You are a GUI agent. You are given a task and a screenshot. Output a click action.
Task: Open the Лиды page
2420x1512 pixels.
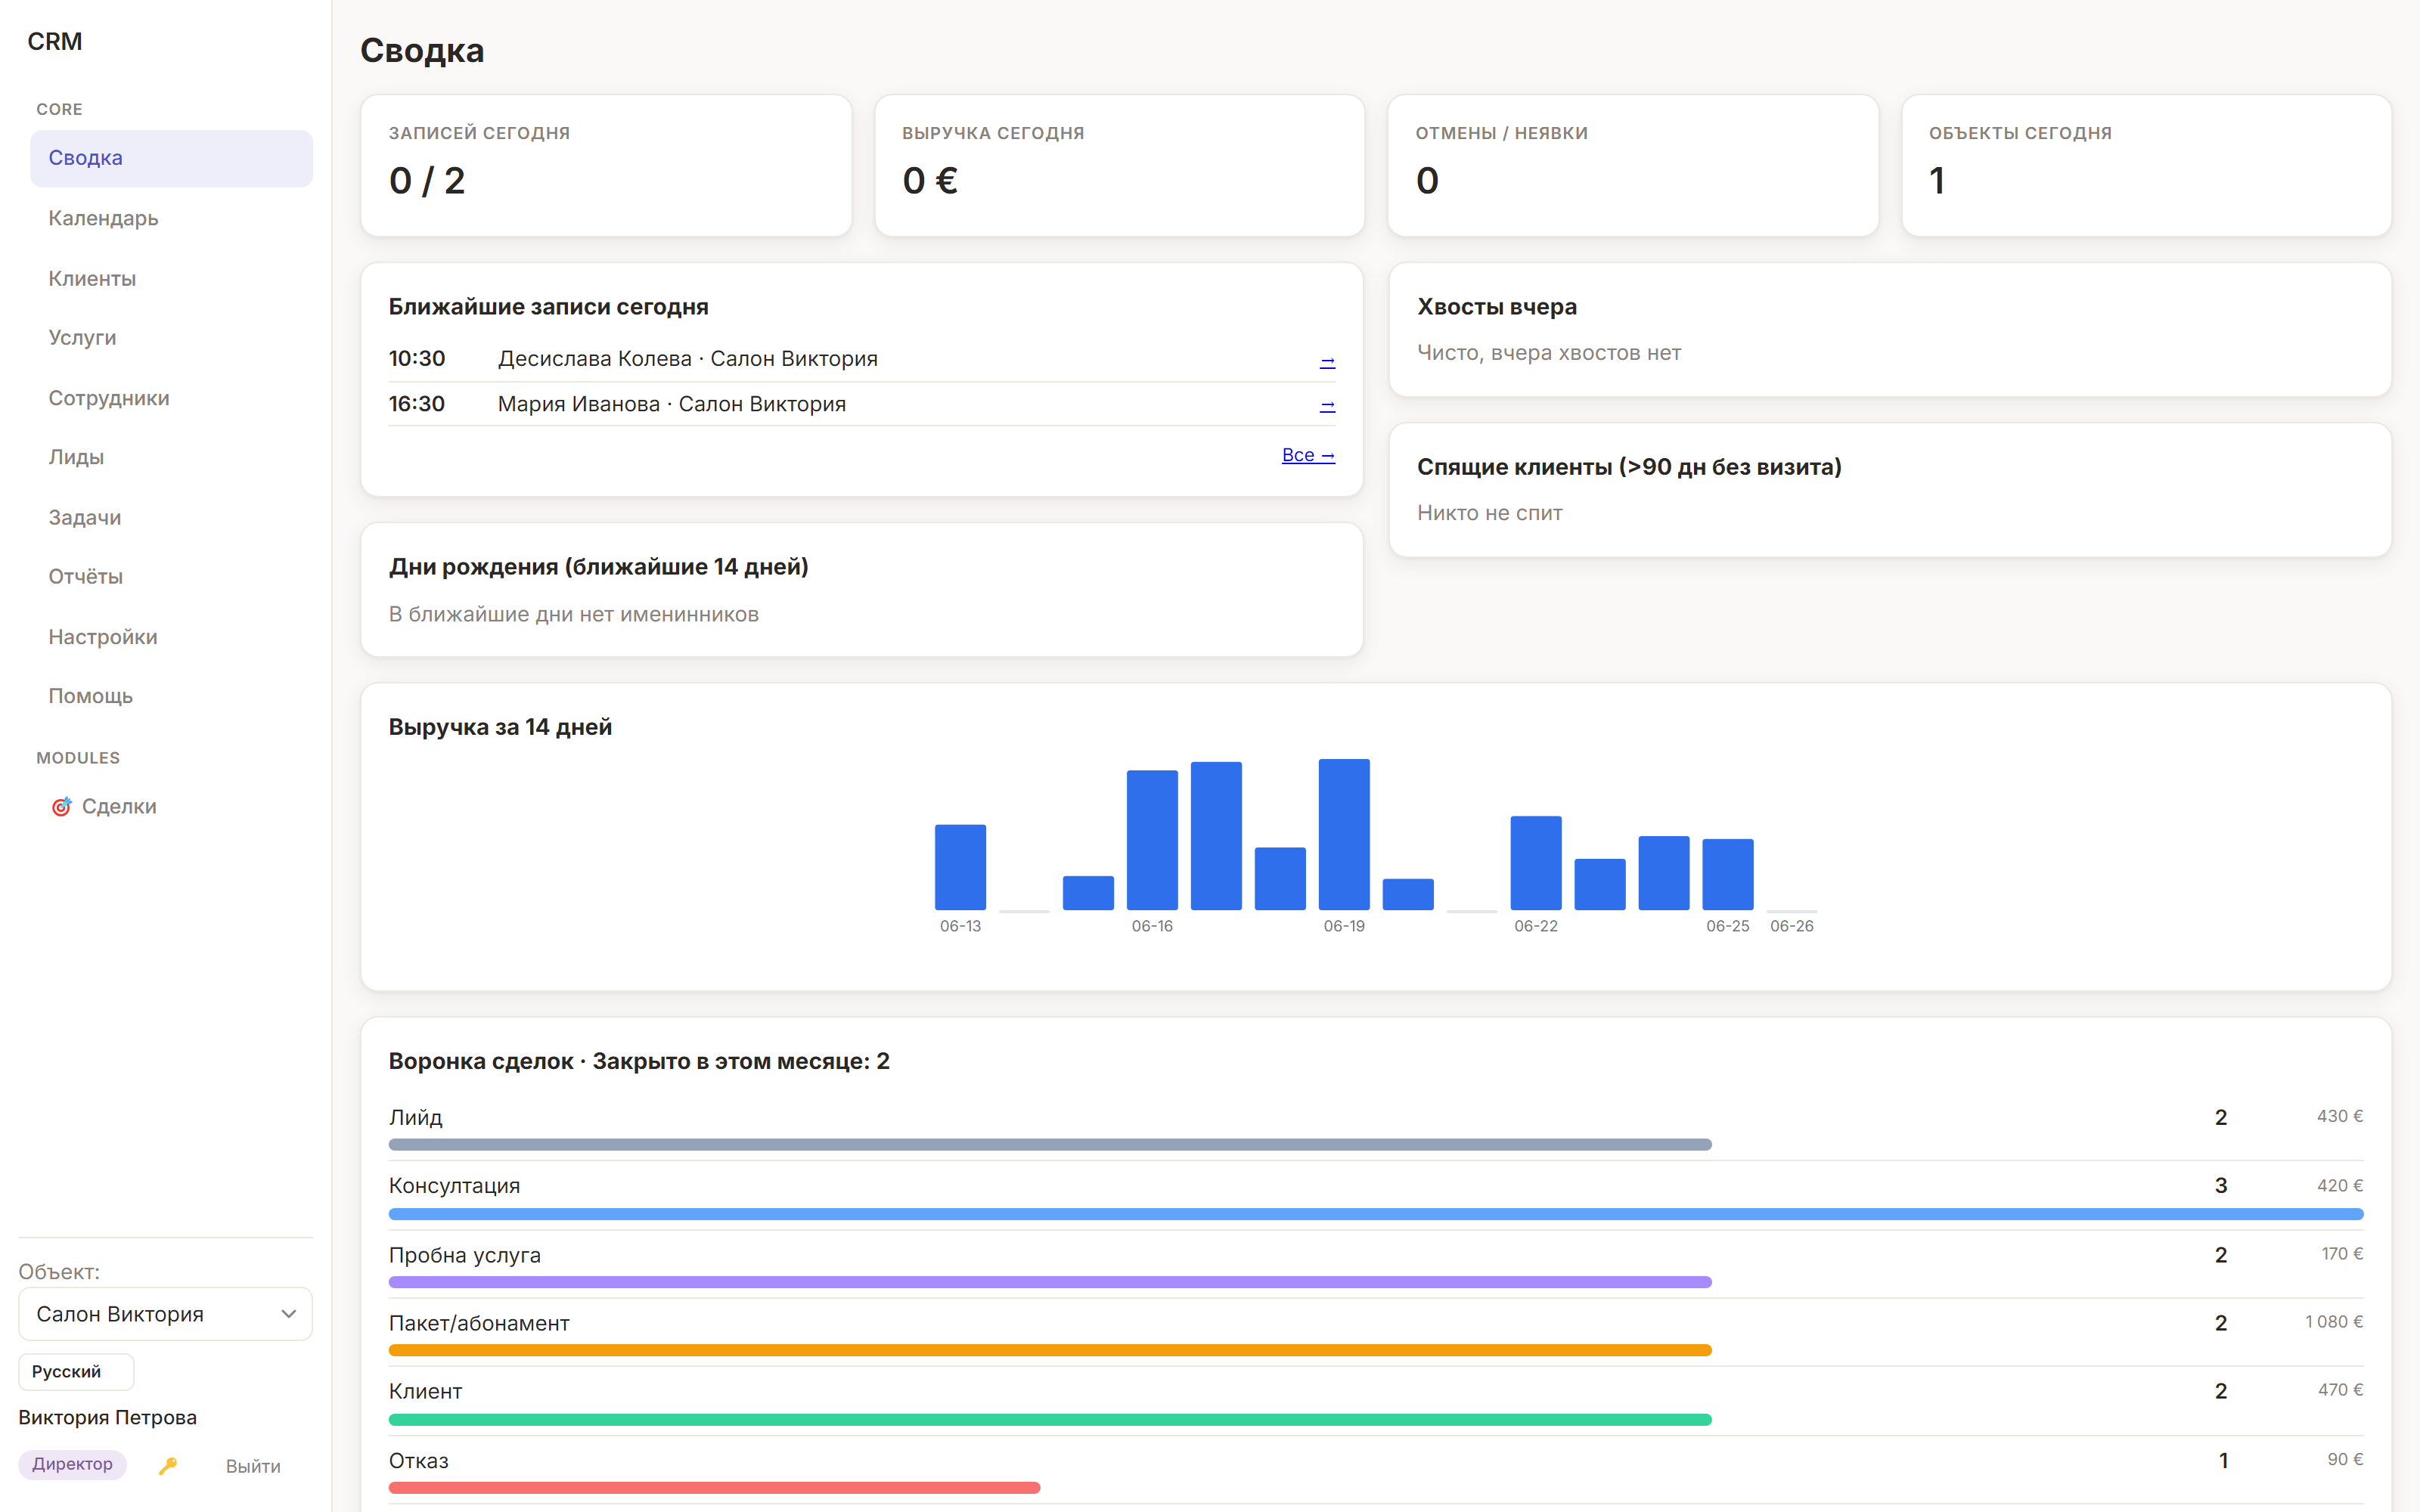coord(171,457)
